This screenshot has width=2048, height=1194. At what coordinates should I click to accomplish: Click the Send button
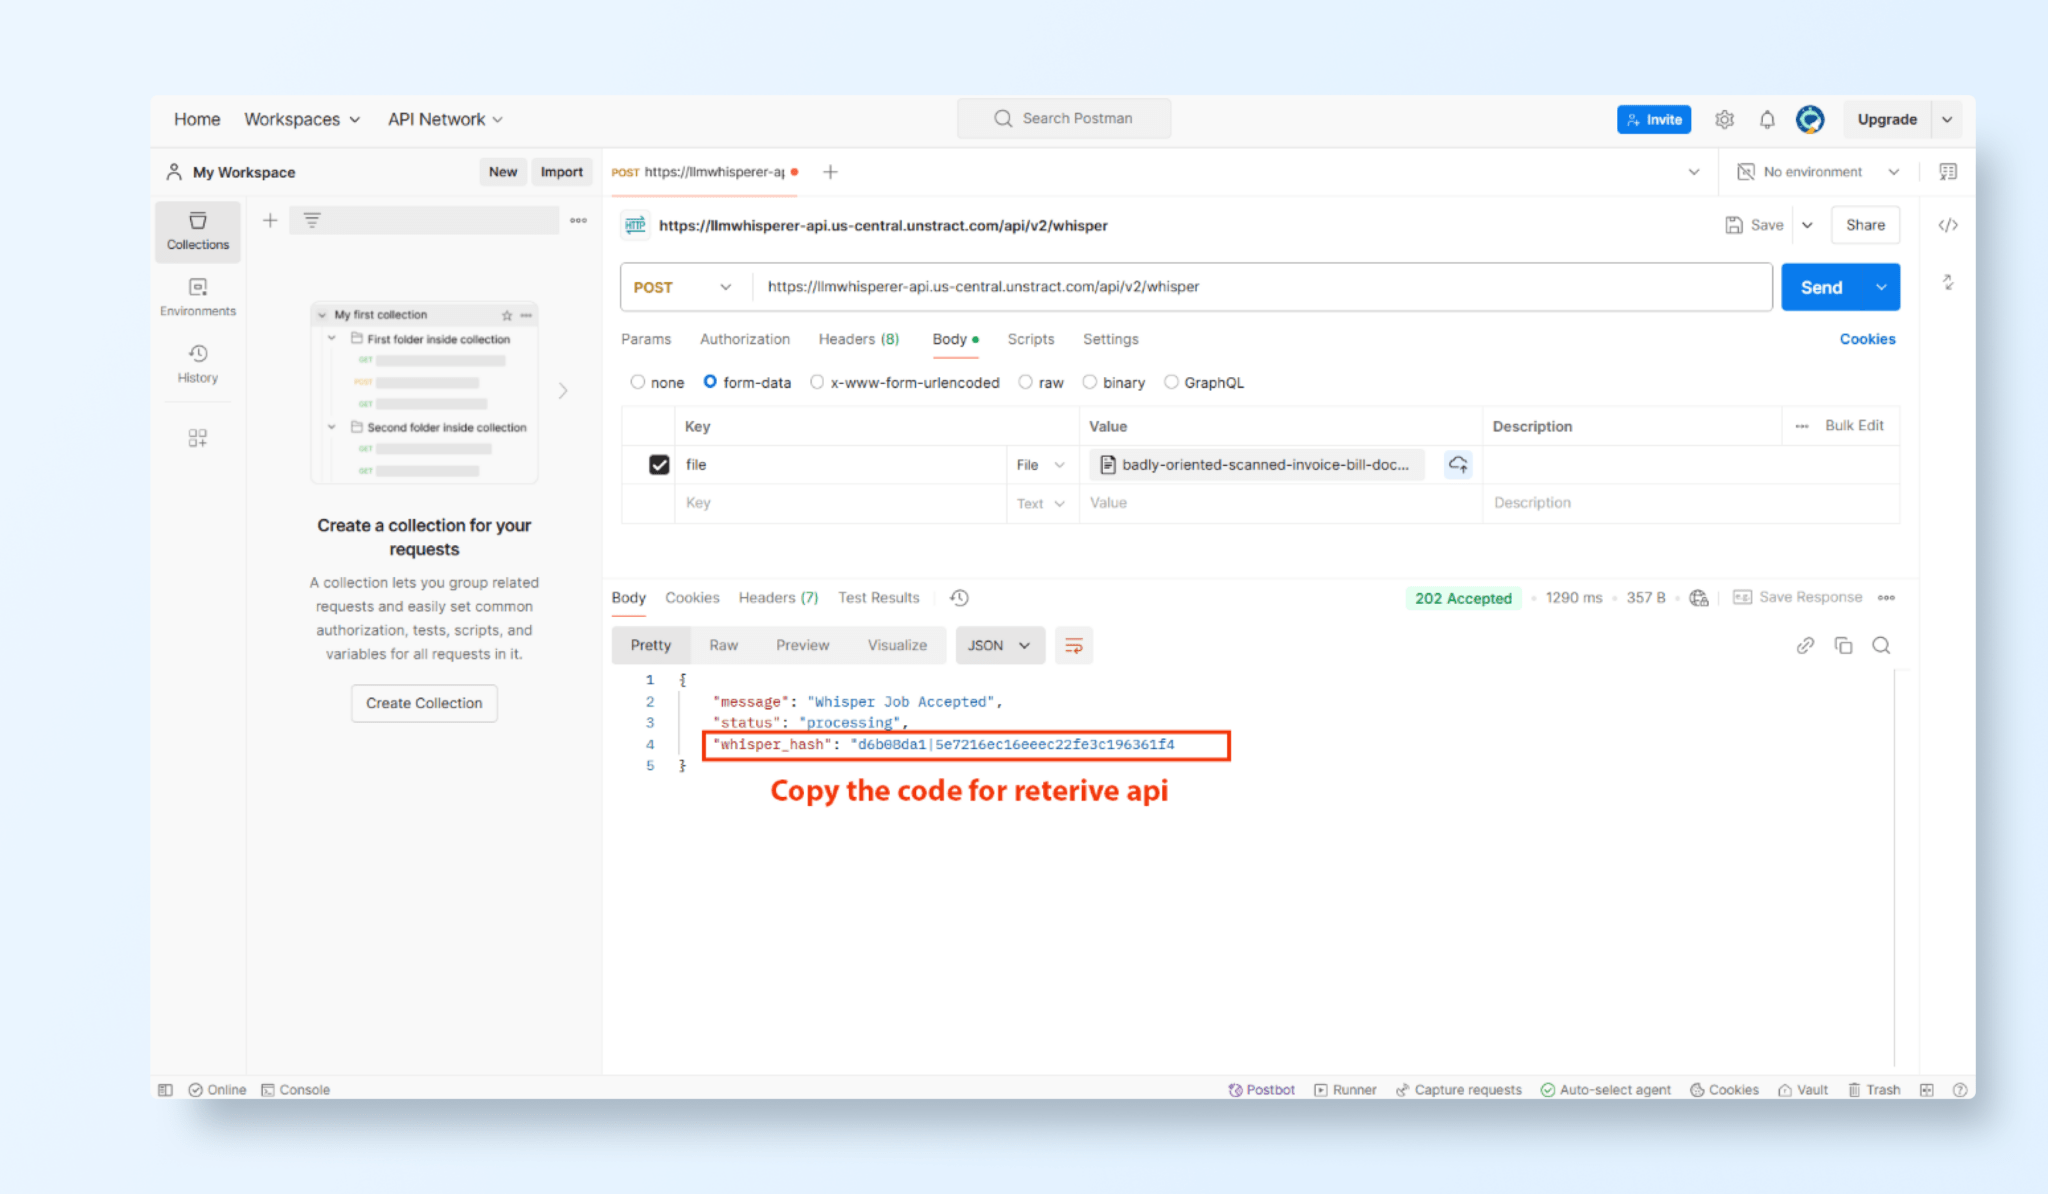point(1821,287)
